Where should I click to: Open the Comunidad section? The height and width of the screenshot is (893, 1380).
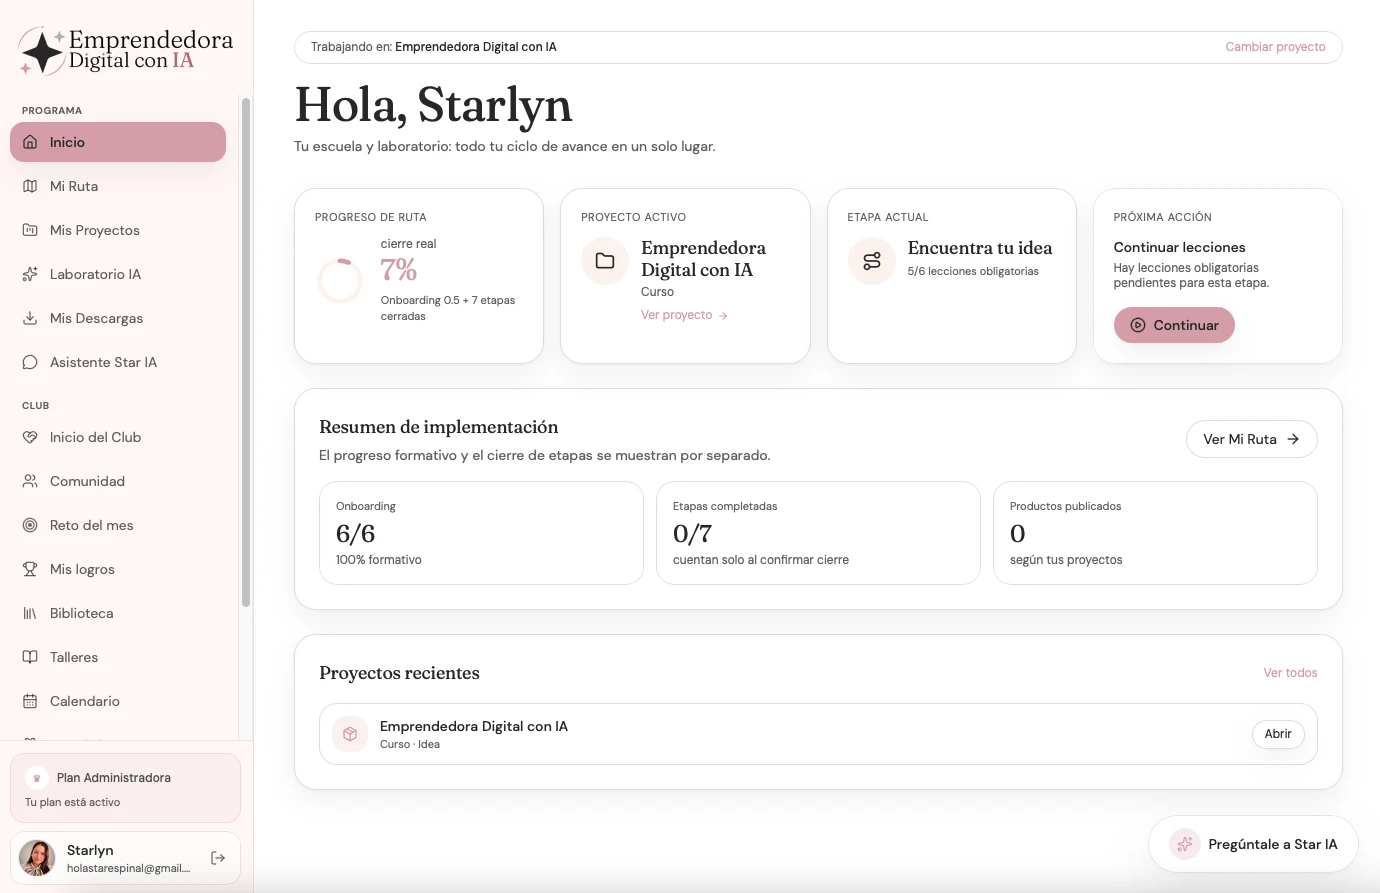click(x=118, y=481)
